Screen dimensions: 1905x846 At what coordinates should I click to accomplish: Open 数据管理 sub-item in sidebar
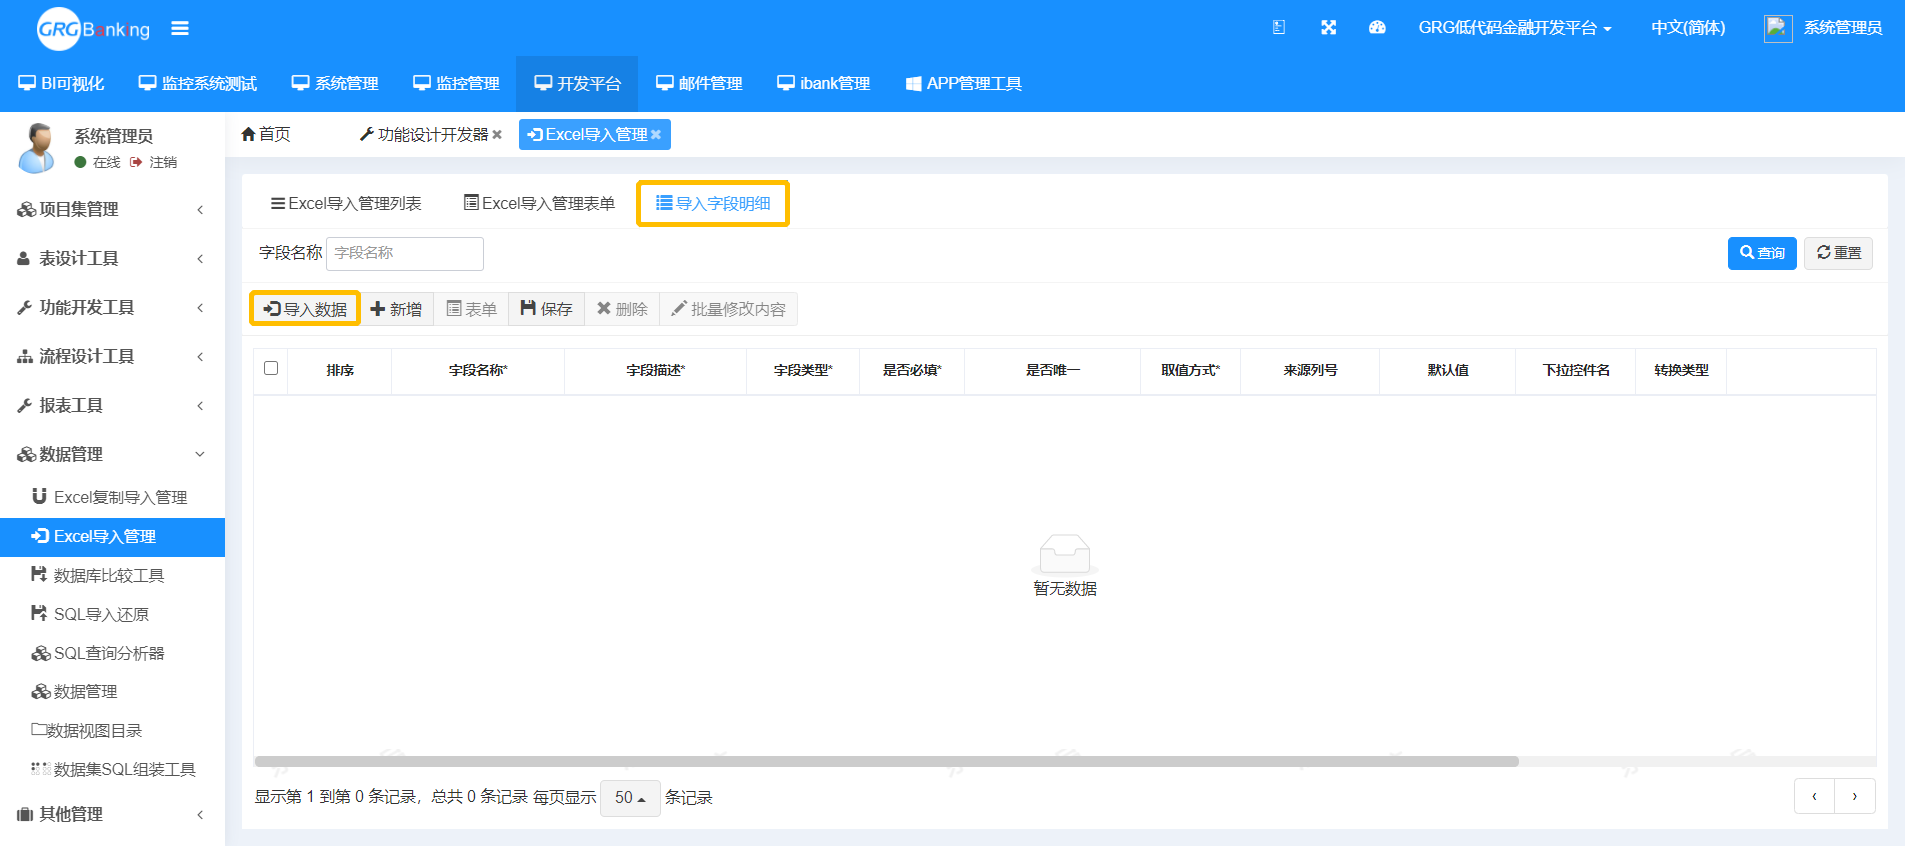pyautogui.click(x=112, y=692)
